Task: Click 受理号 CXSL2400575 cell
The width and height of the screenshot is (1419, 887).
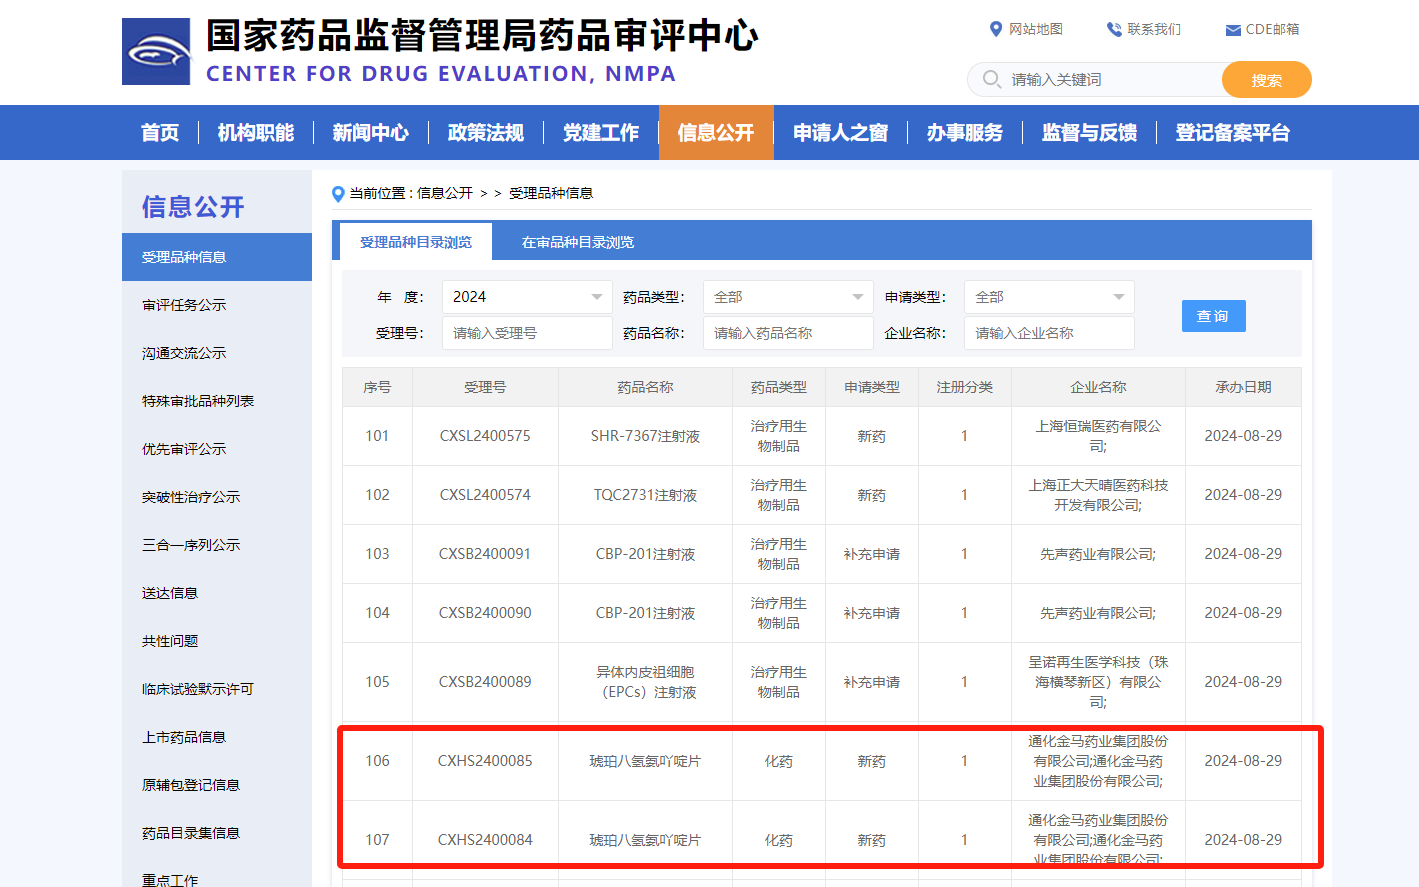Action: pyautogui.click(x=485, y=436)
